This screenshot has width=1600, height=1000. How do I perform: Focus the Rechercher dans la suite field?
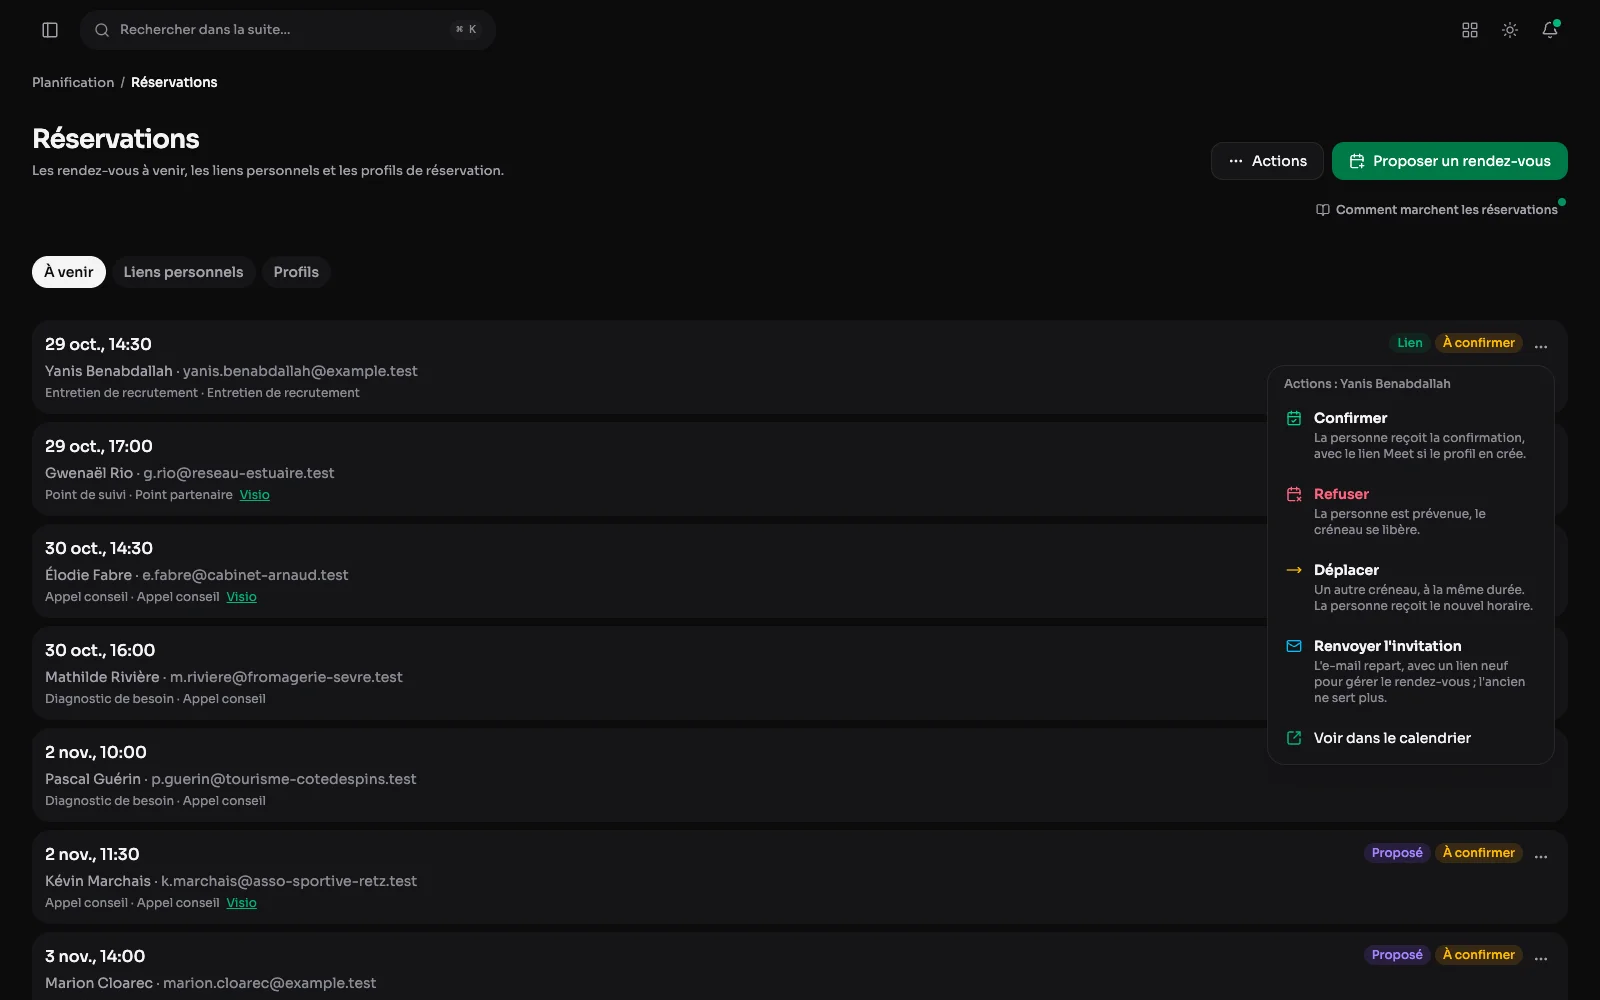pos(288,30)
